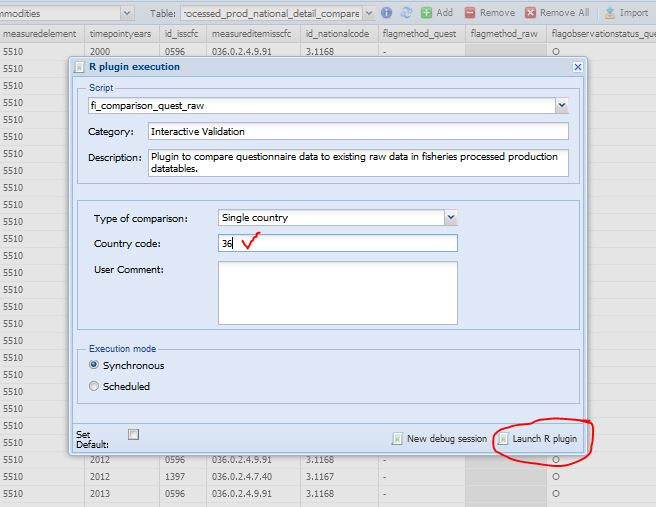The width and height of the screenshot is (656, 507).
Task: Open the Table selector dropdown
Action: tap(369, 13)
